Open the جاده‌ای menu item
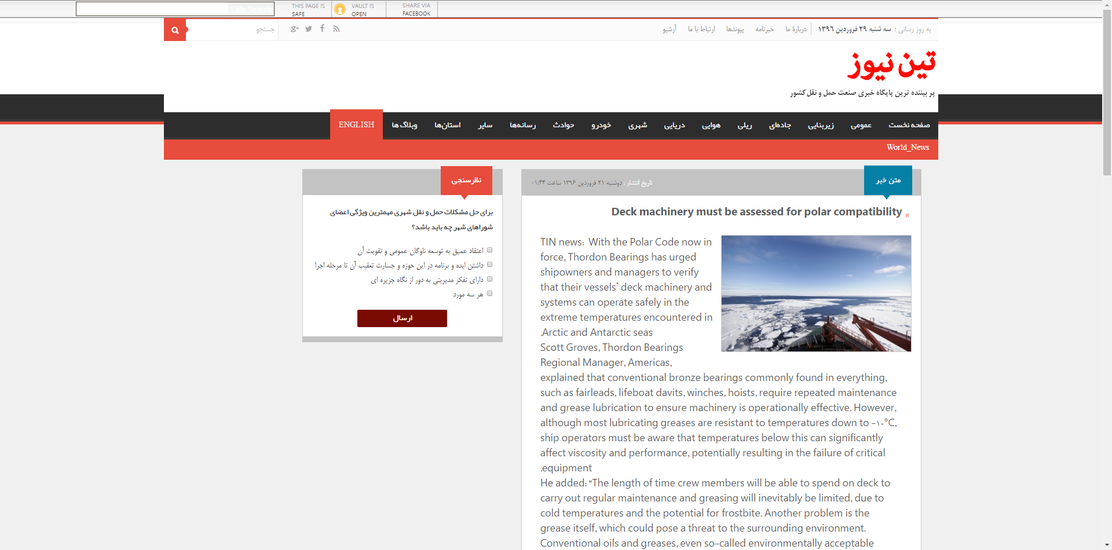The image size is (1112, 550). pos(780,125)
